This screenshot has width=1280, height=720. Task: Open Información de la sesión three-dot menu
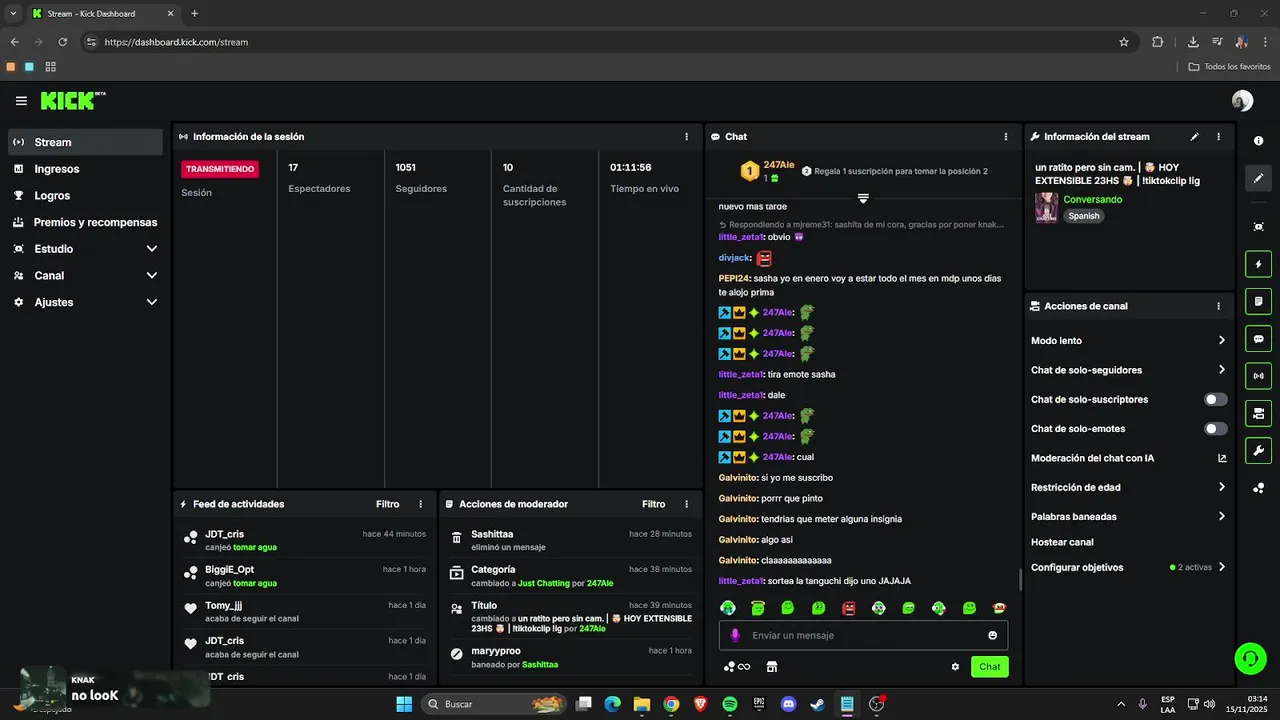[686, 137]
